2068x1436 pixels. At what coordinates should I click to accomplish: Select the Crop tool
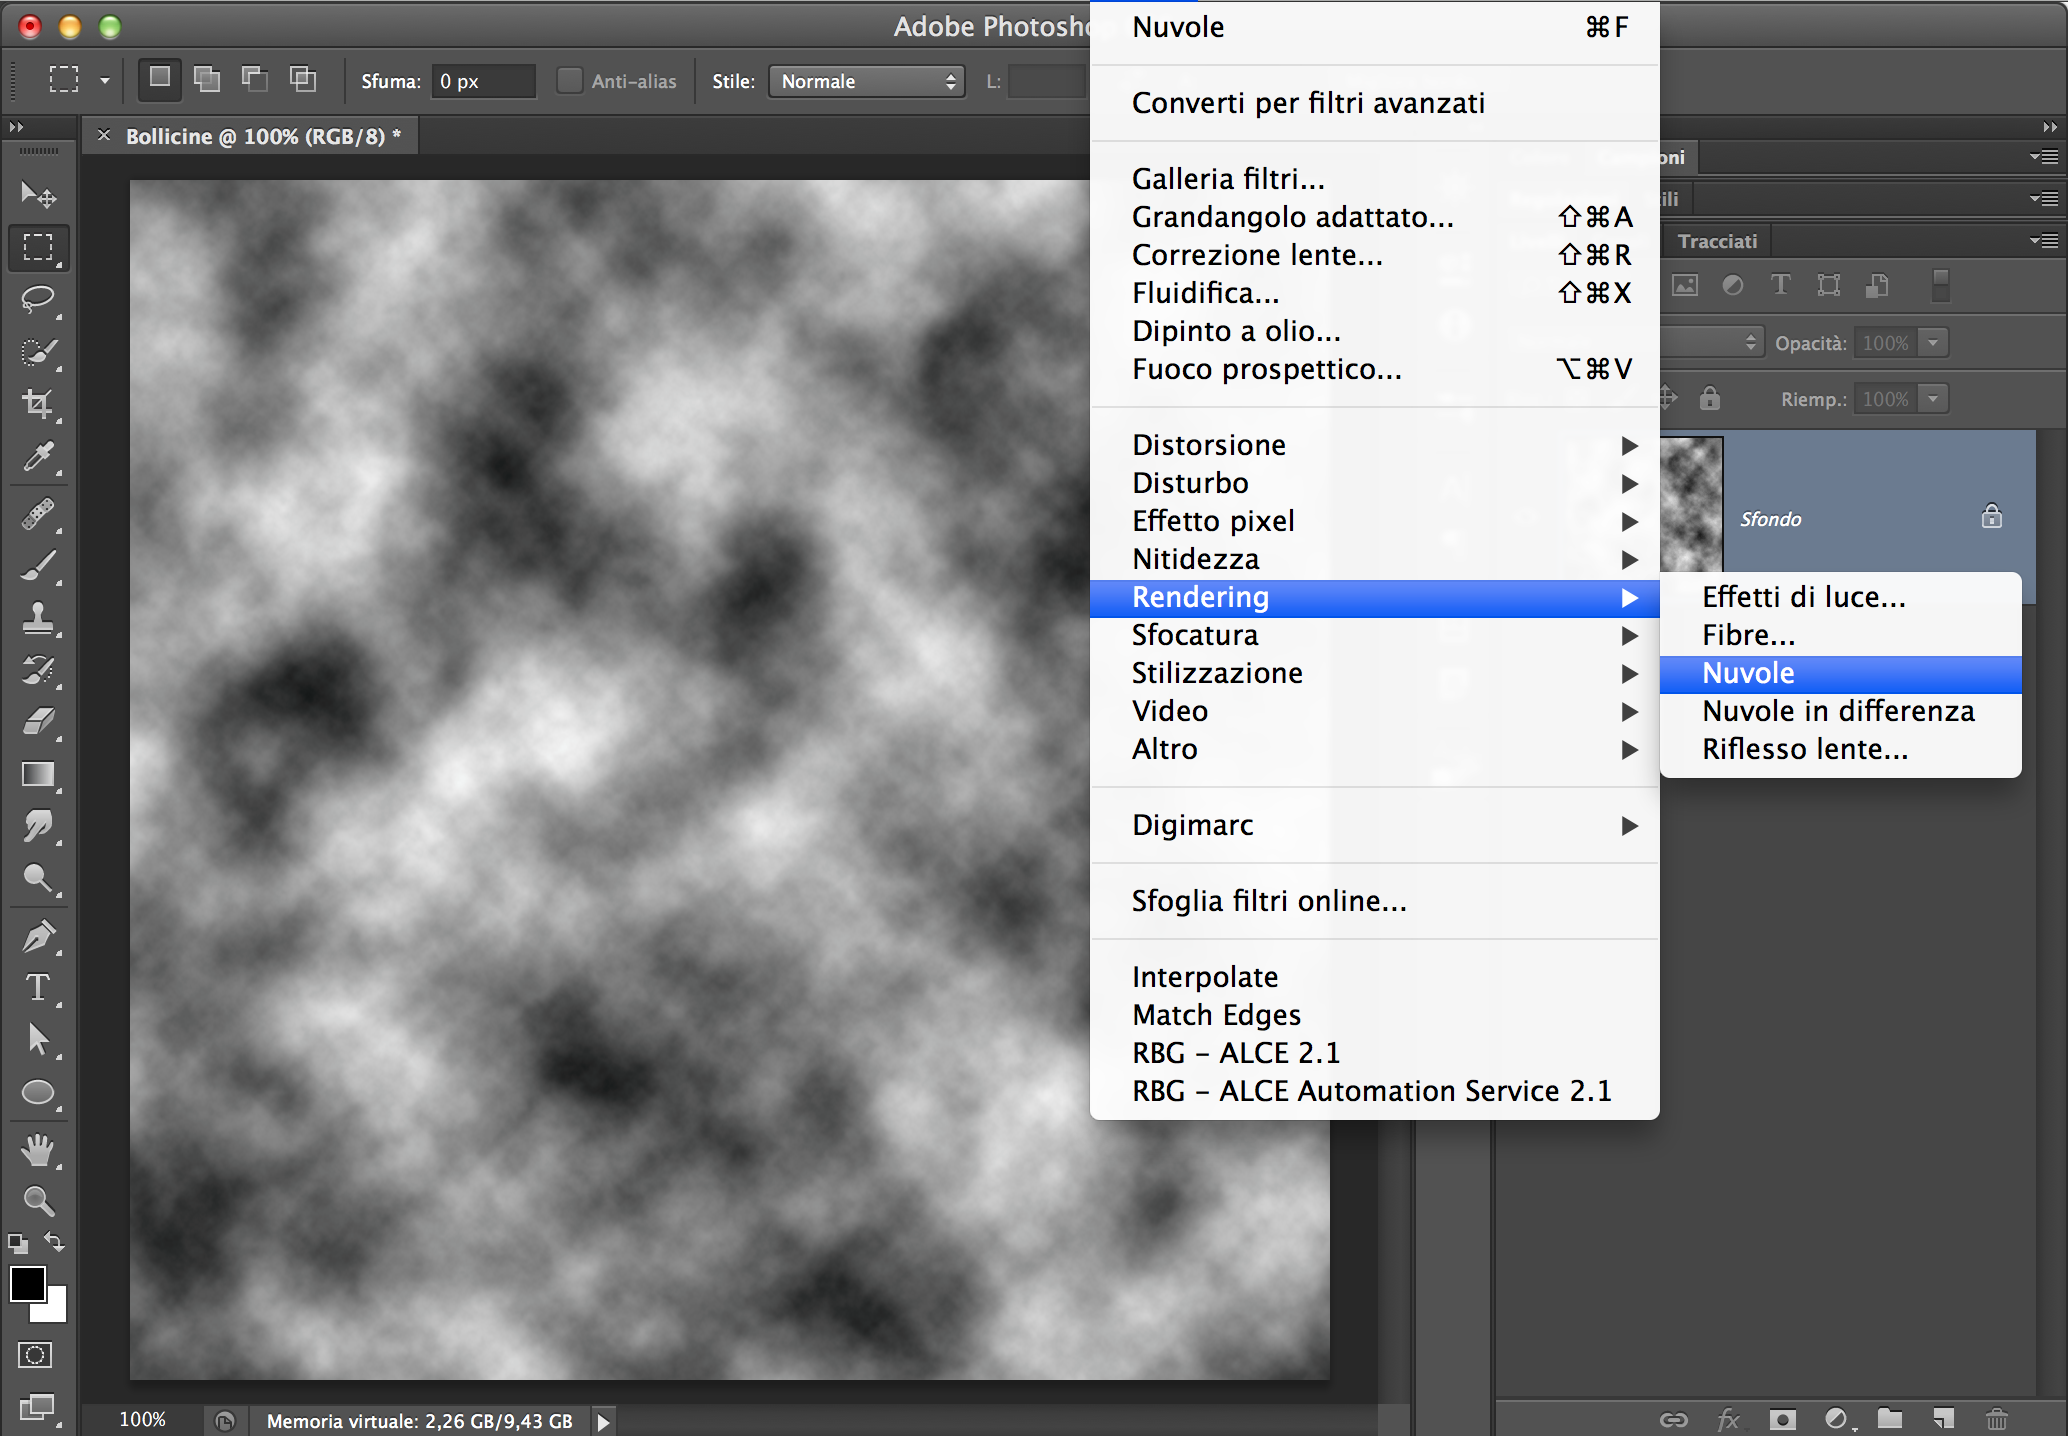[38, 403]
